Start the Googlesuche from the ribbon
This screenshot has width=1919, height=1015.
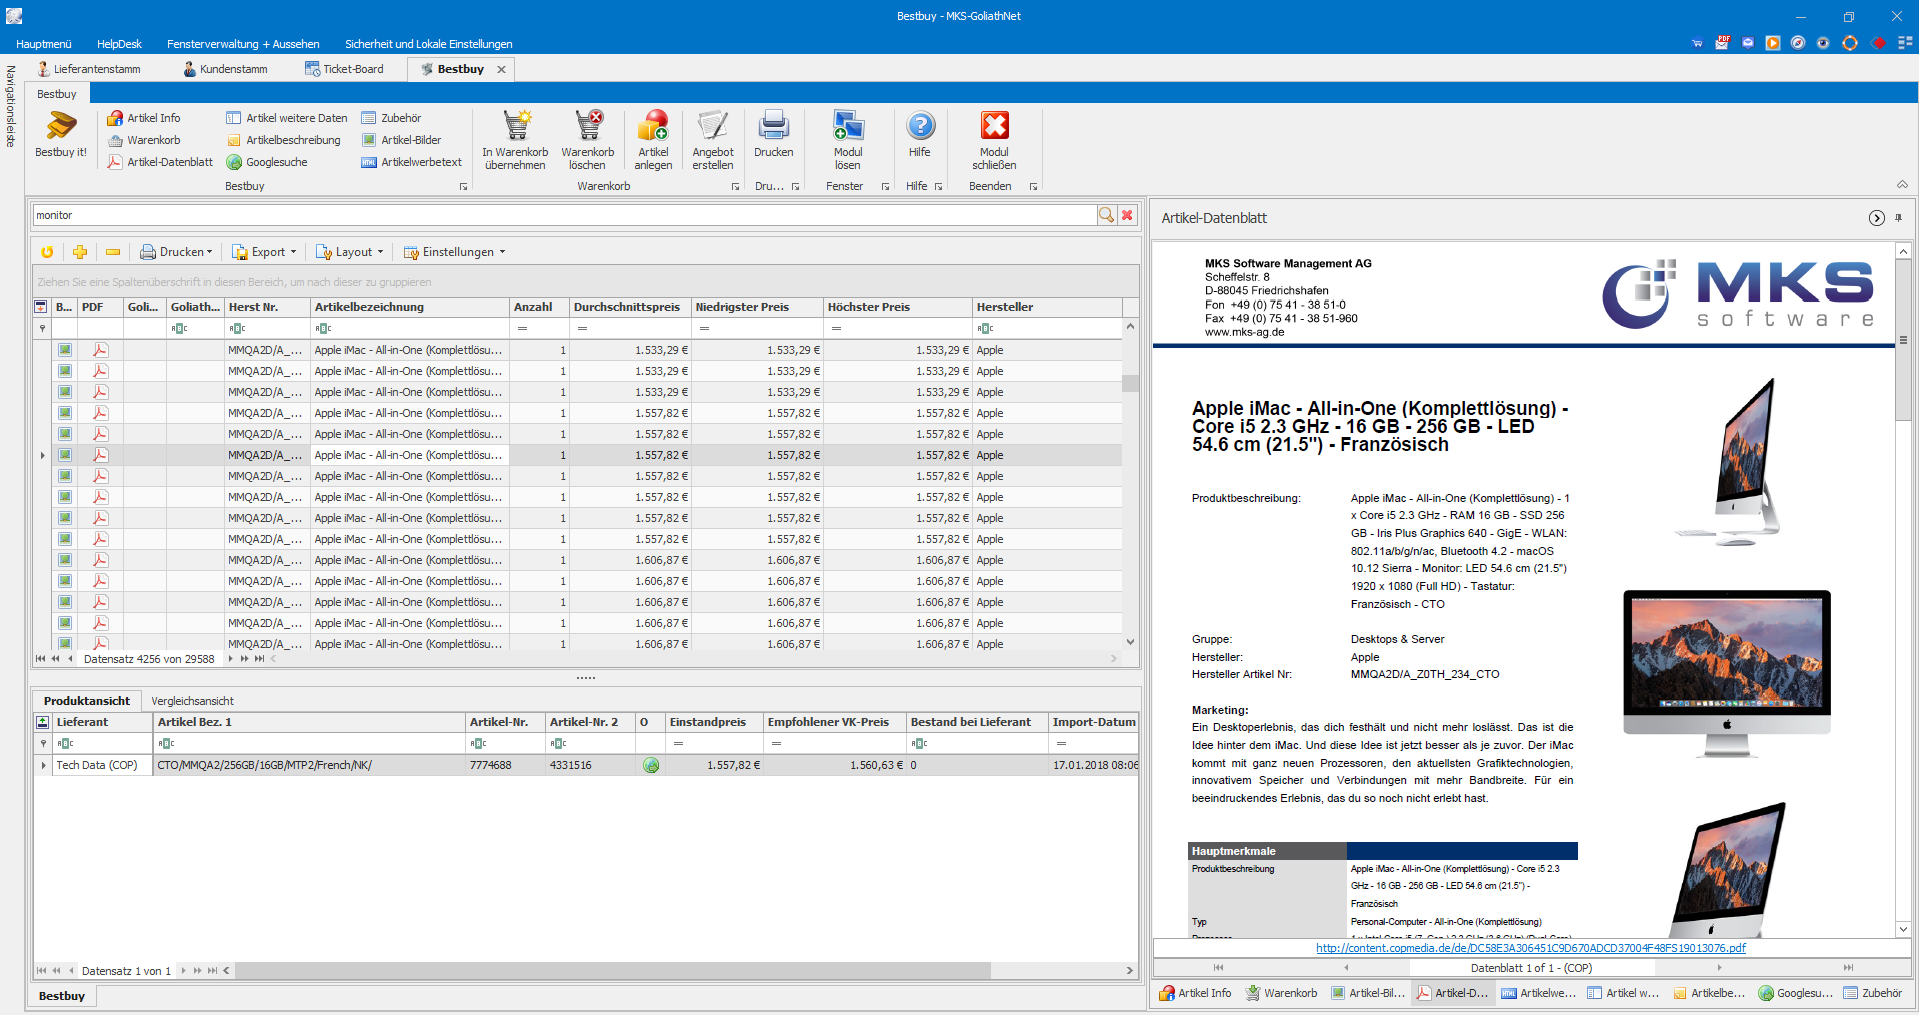click(x=267, y=162)
